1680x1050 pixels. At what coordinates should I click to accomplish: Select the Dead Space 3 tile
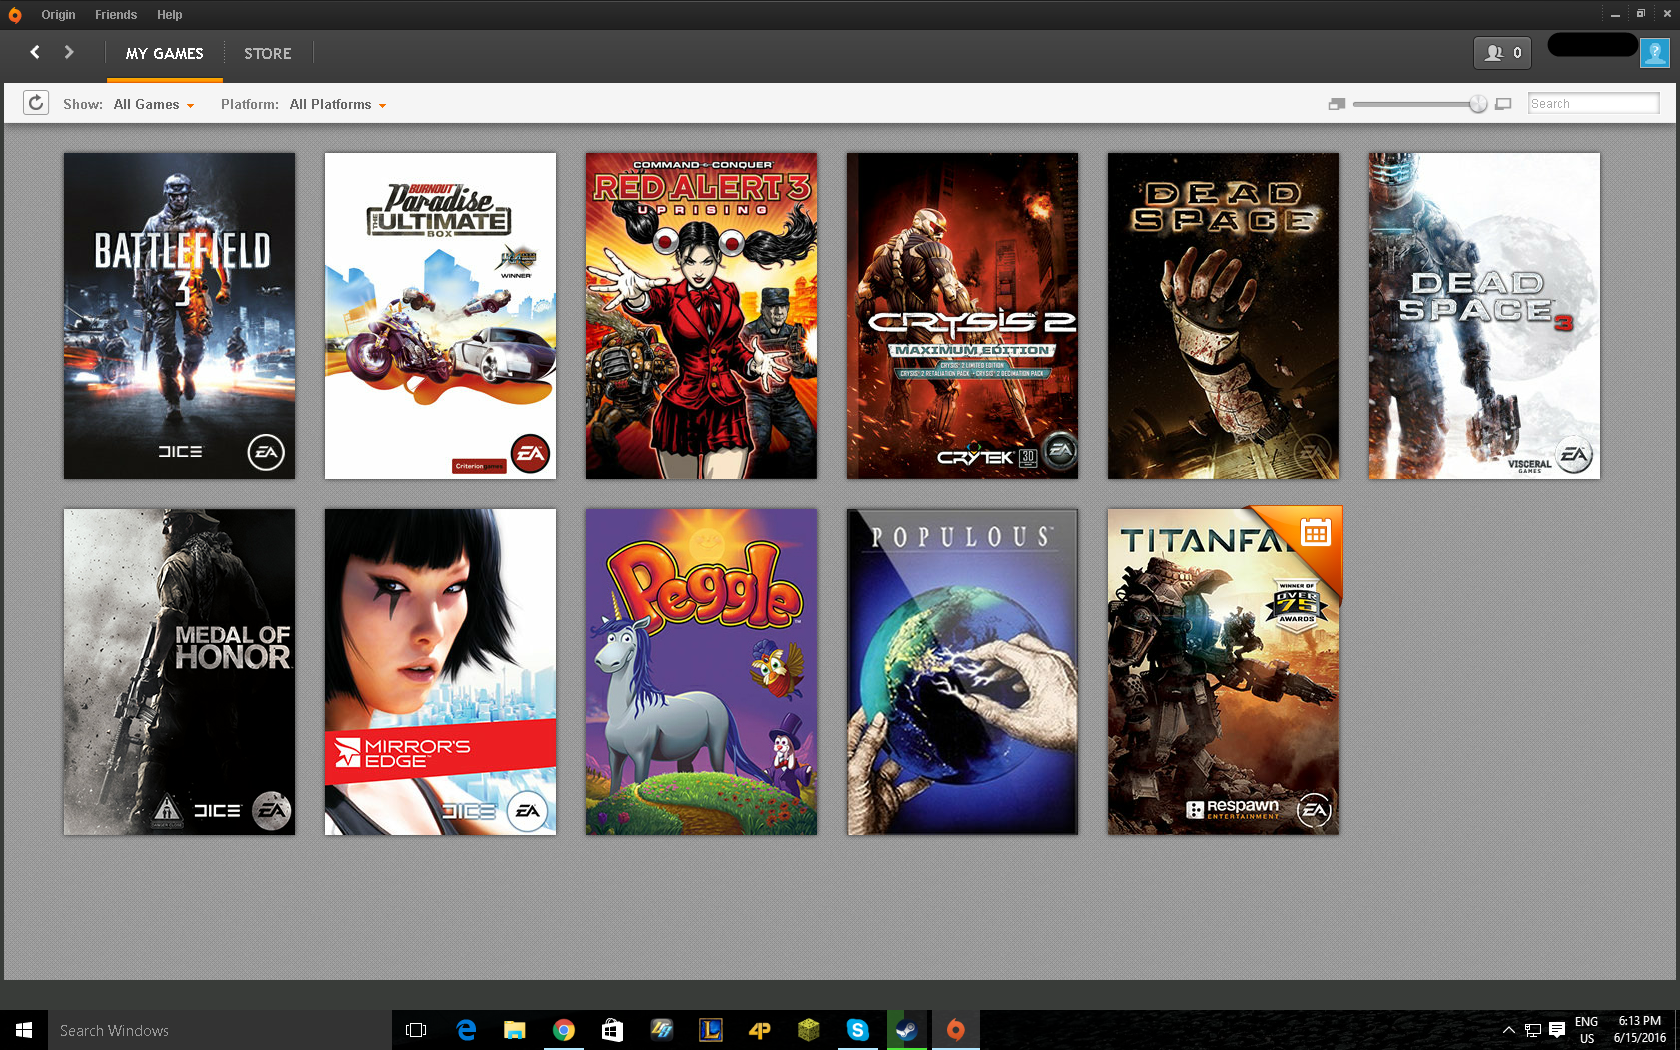[x=1485, y=316]
